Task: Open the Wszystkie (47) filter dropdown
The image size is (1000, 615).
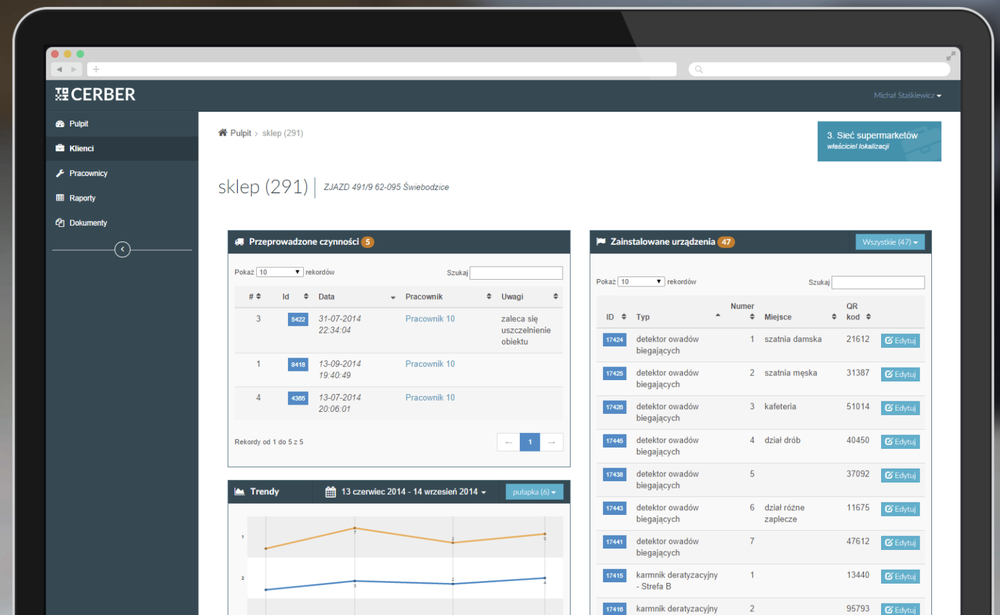Action: coord(890,242)
